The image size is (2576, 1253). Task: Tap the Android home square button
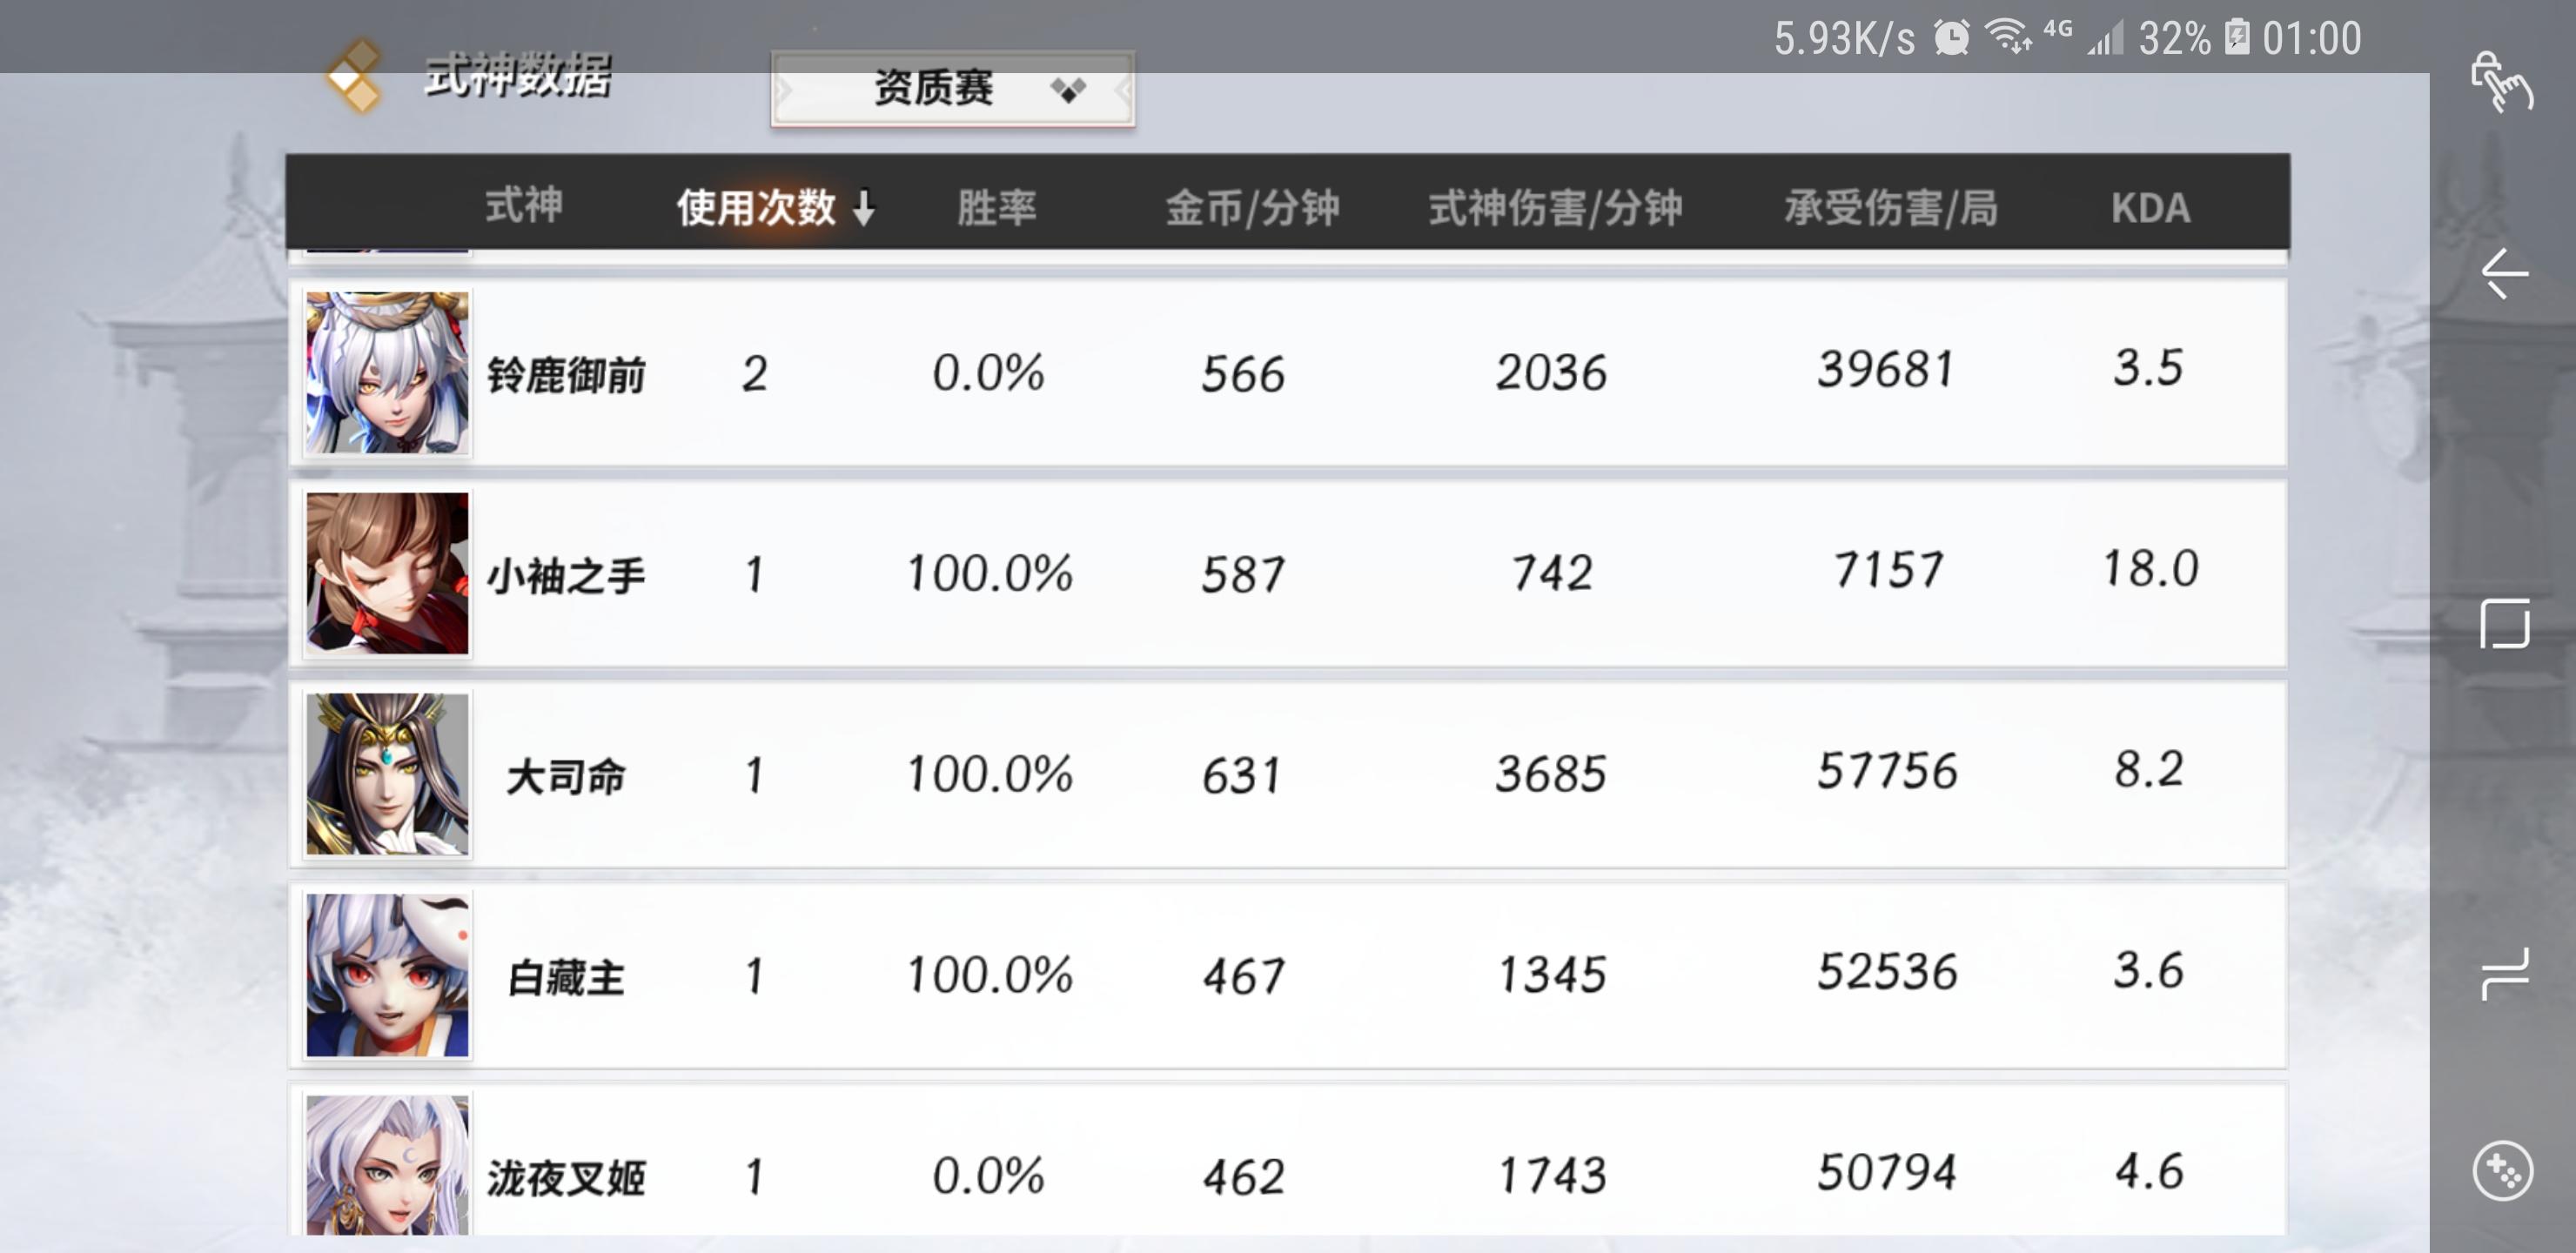tap(2505, 624)
